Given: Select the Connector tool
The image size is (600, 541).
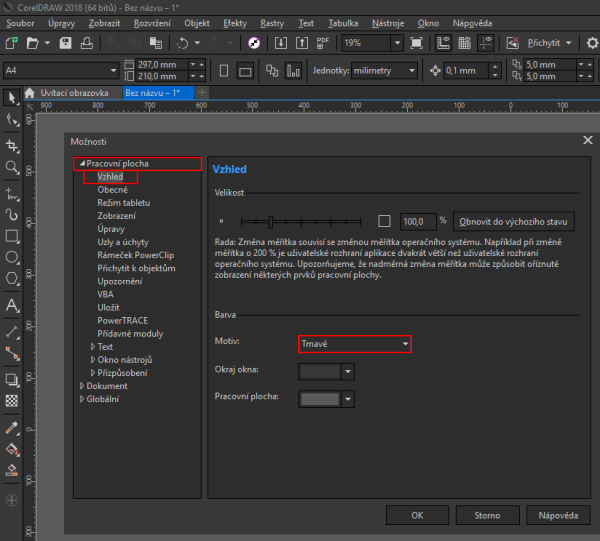Looking at the screenshot, I should (x=11, y=354).
